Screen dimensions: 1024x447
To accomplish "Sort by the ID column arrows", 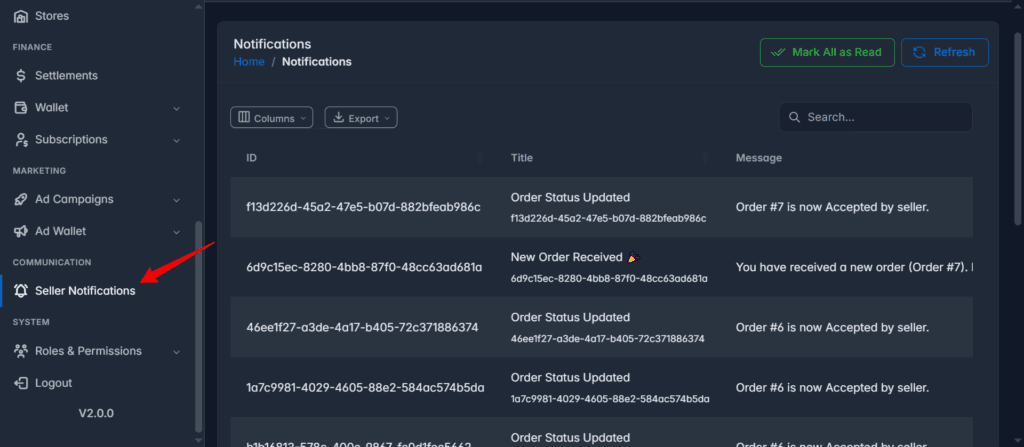I will (480, 157).
